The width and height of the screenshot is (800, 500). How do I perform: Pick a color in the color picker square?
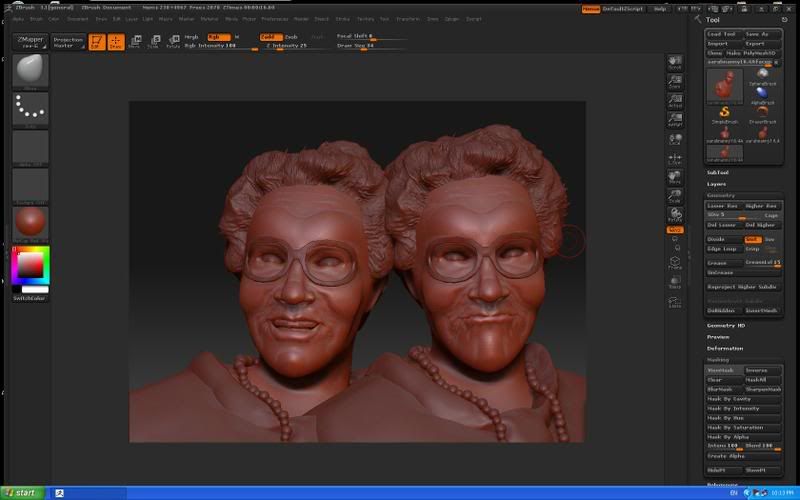[30, 265]
